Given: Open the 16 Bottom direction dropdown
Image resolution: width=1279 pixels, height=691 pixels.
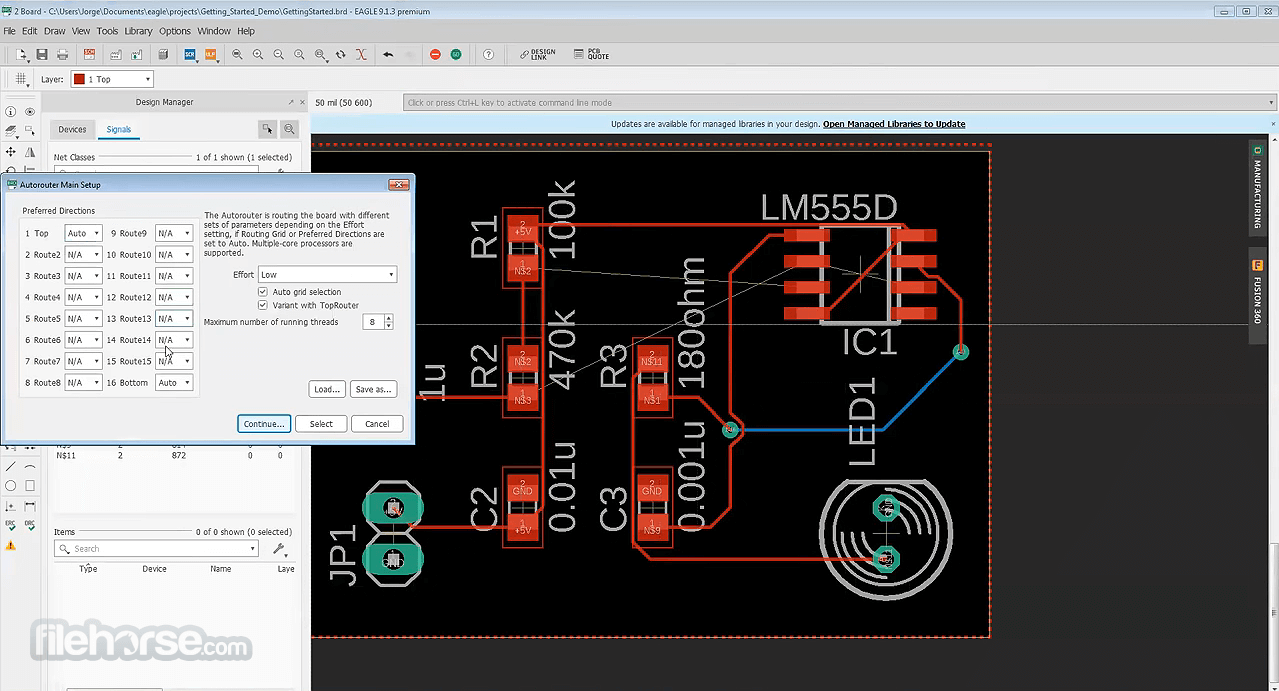Looking at the screenshot, I should point(174,383).
